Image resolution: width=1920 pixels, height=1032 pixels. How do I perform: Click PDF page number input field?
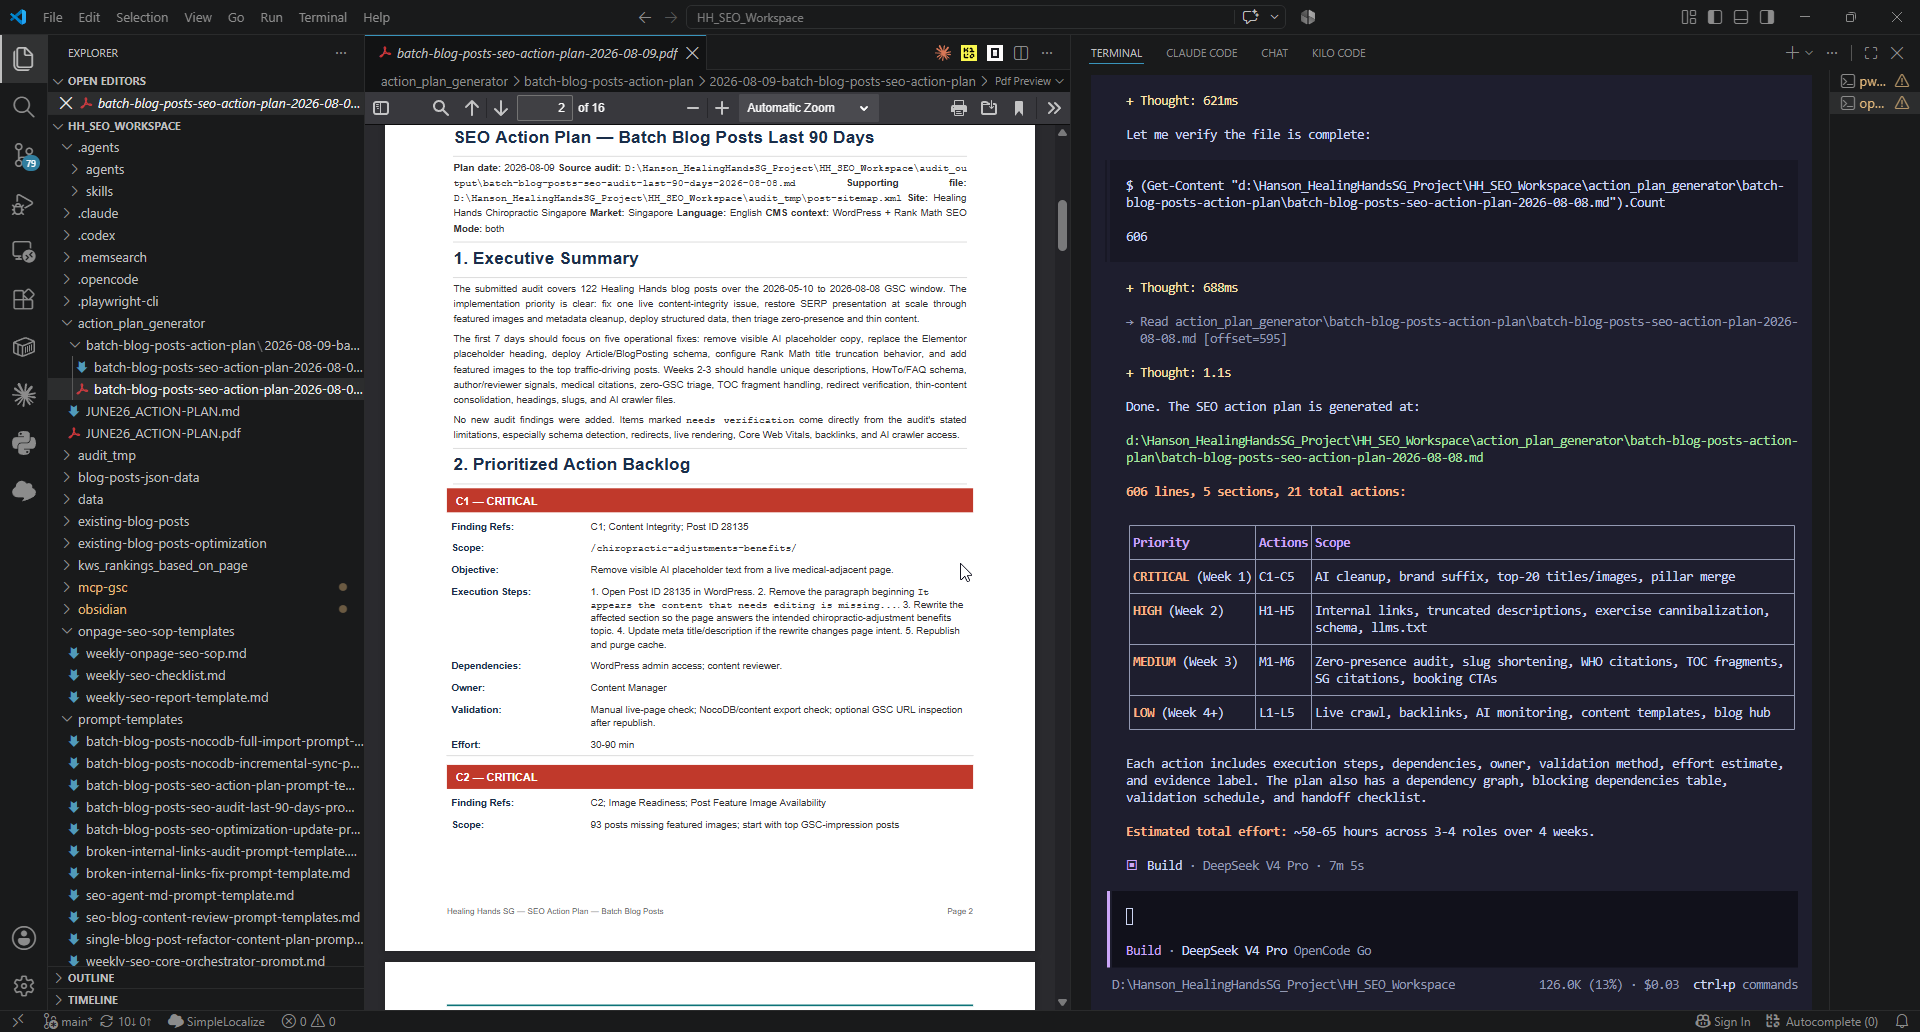(544, 108)
